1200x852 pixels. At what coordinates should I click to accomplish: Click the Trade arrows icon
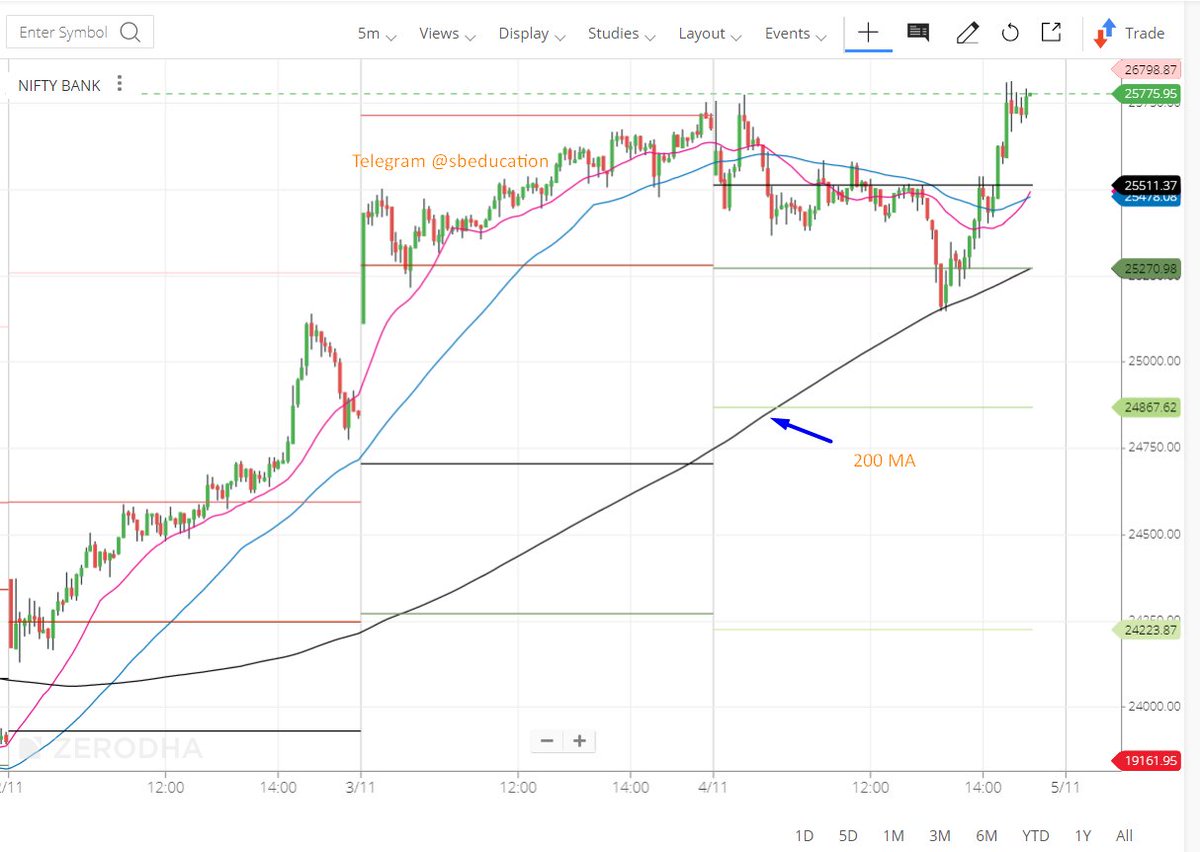tap(1104, 33)
